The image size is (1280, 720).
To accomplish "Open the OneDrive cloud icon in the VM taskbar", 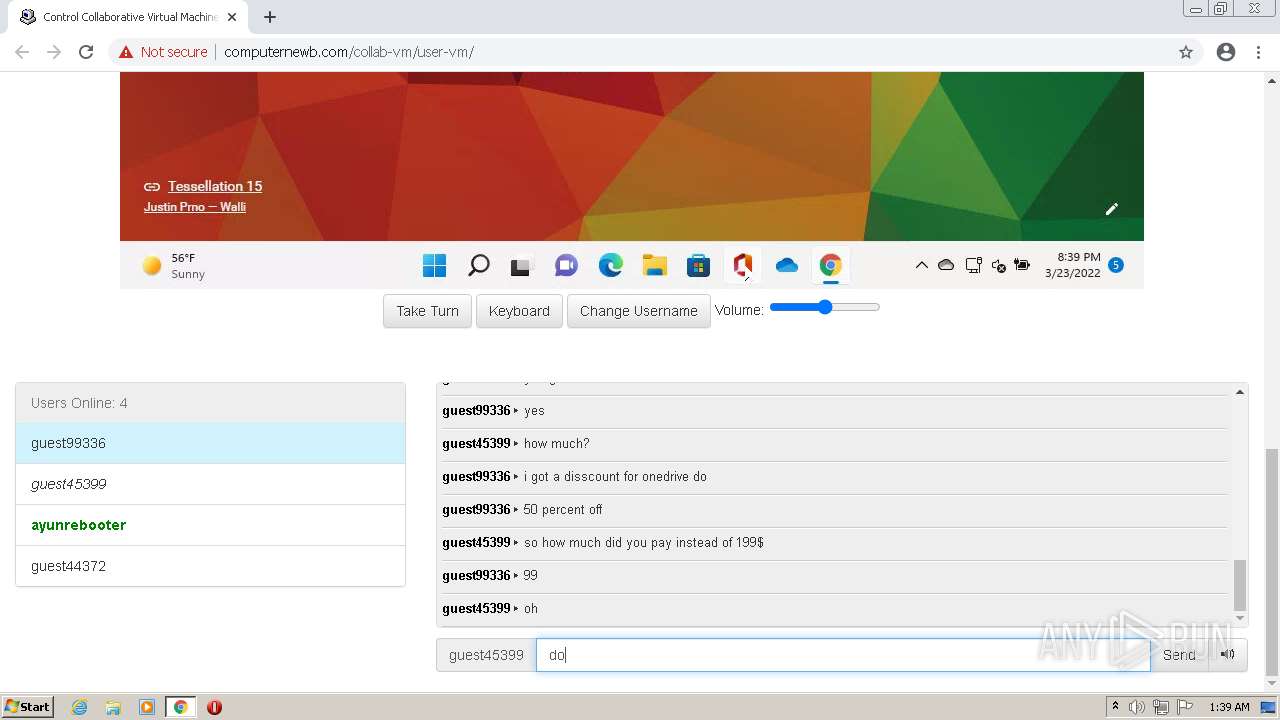I will click(787, 265).
